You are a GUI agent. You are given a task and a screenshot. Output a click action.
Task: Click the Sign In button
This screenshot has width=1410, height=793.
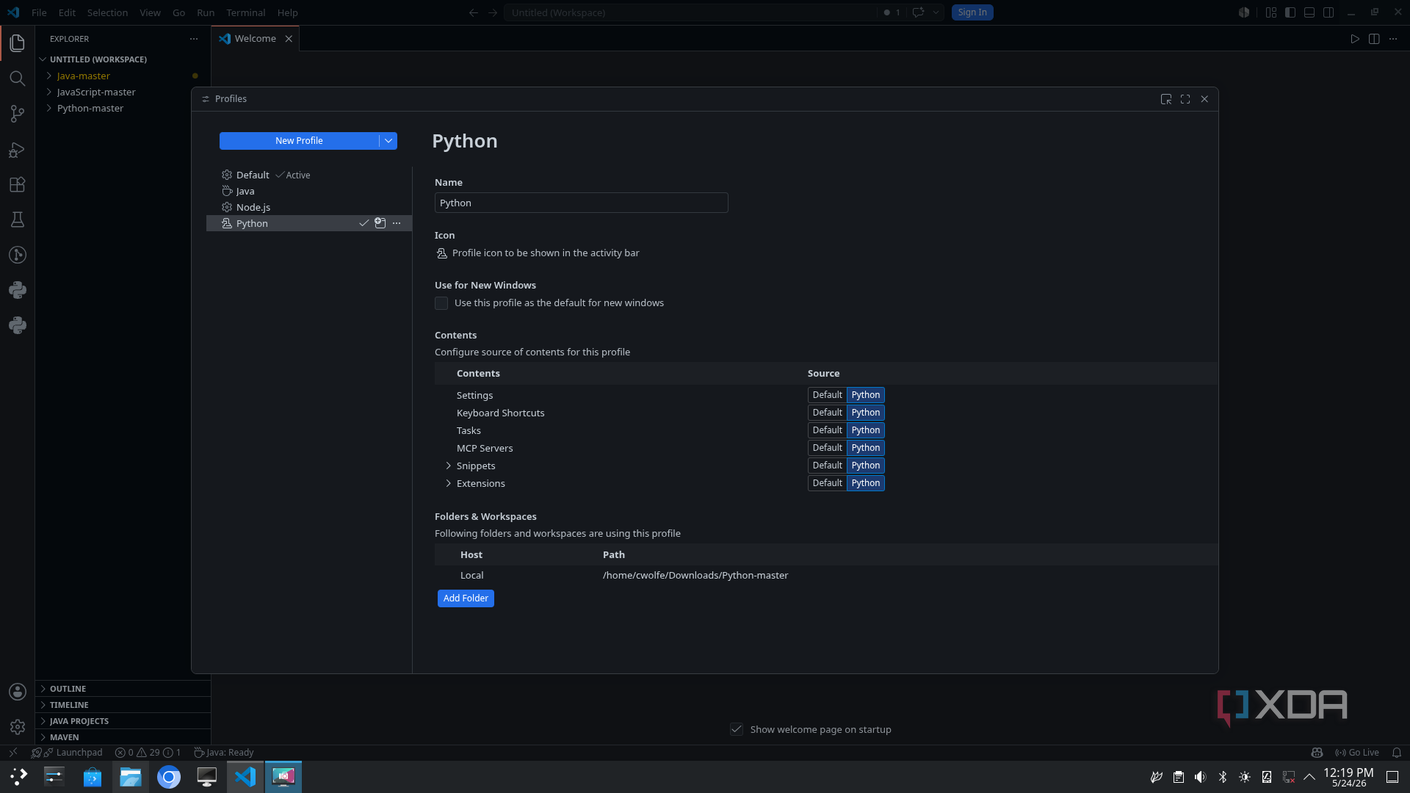point(972,12)
